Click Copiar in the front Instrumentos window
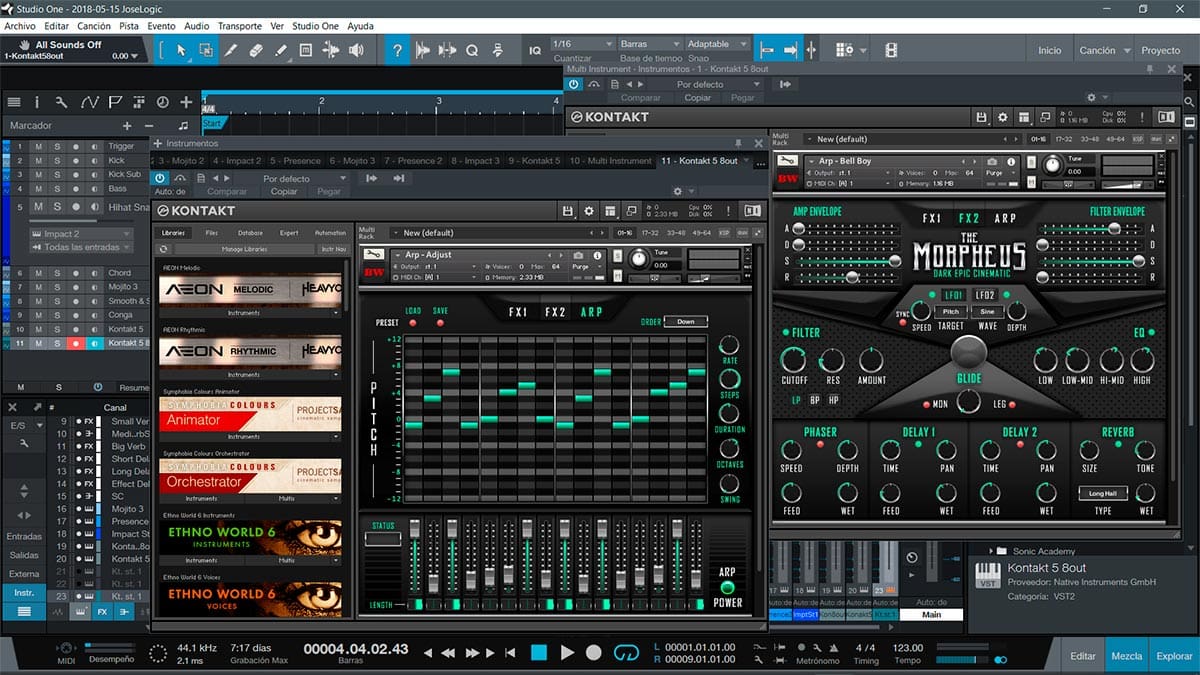This screenshot has width=1200, height=675. click(285, 191)
